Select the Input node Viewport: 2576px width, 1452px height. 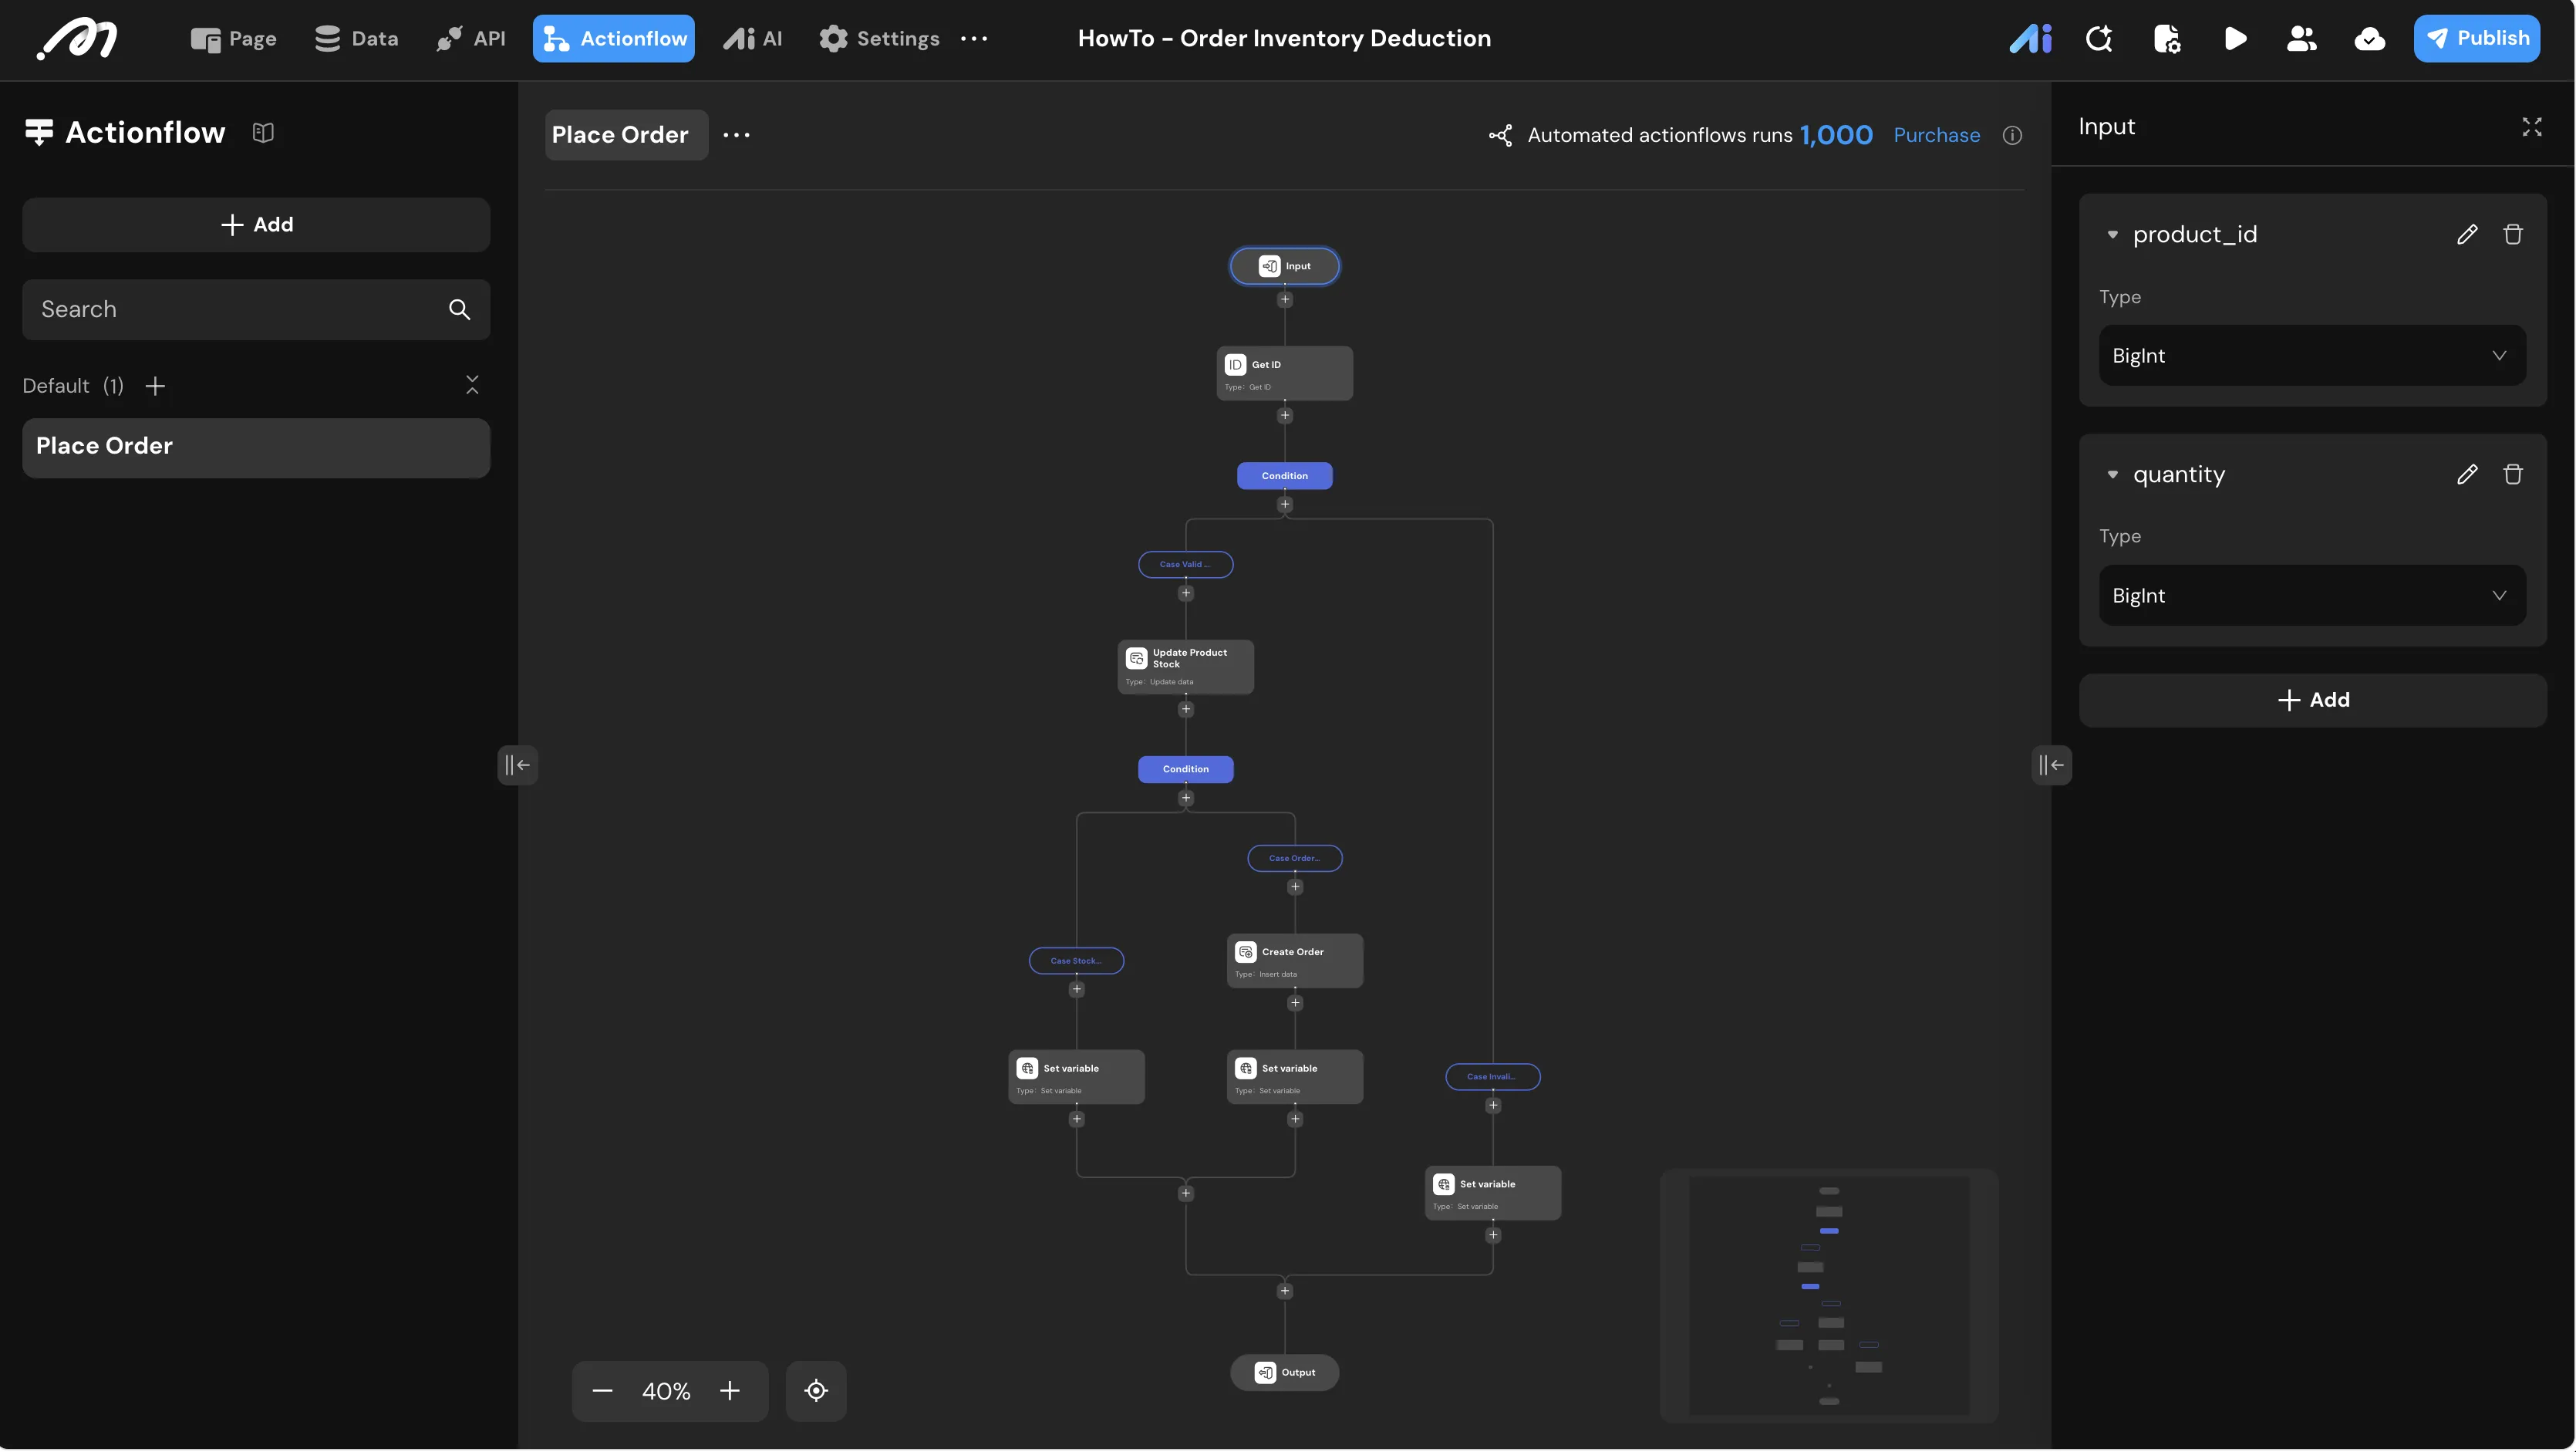click(x=1285, y=267)
